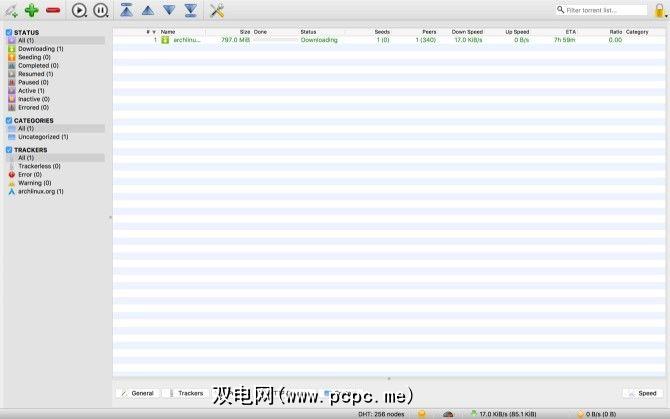
Task: Click the padlock lock UI icon
Action: click(x=659, y=10)
